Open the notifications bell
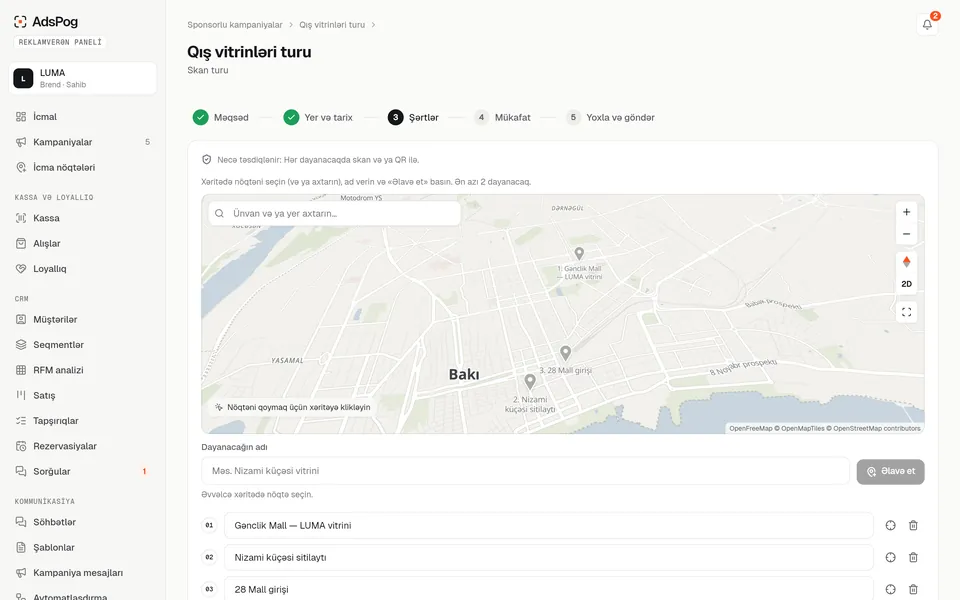This screenshot has width=960, height=600. pyautogui.click(x=927, y=24)
